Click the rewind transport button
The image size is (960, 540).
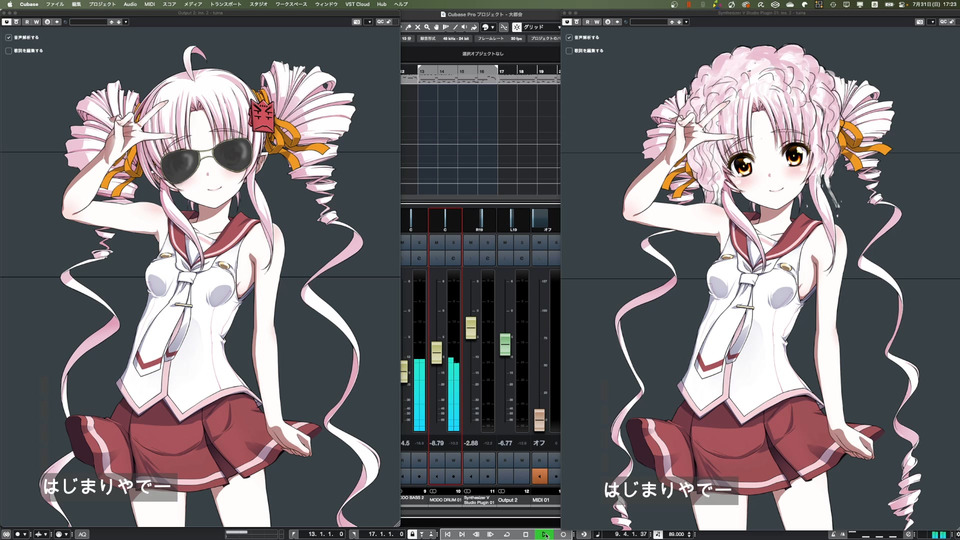476,534
